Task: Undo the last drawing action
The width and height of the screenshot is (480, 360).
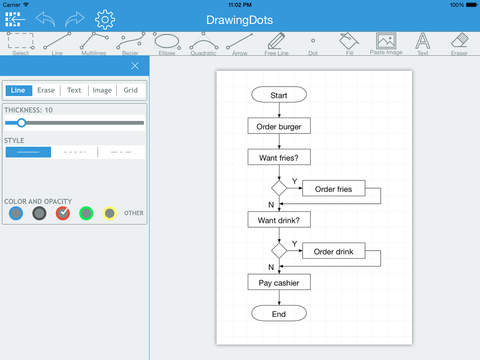Action: click(45, 19)
